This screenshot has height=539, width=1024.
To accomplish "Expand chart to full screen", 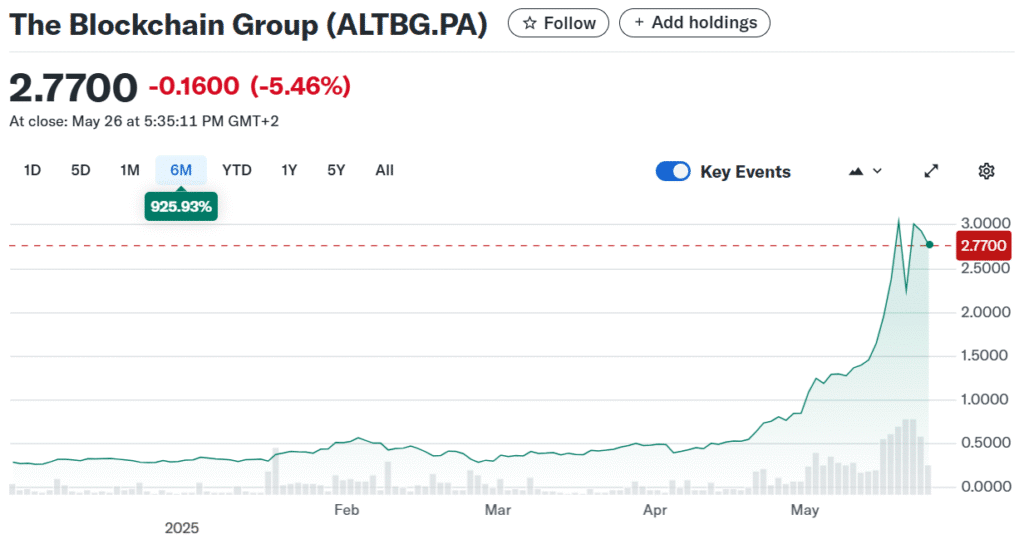I will pos(931,171).
